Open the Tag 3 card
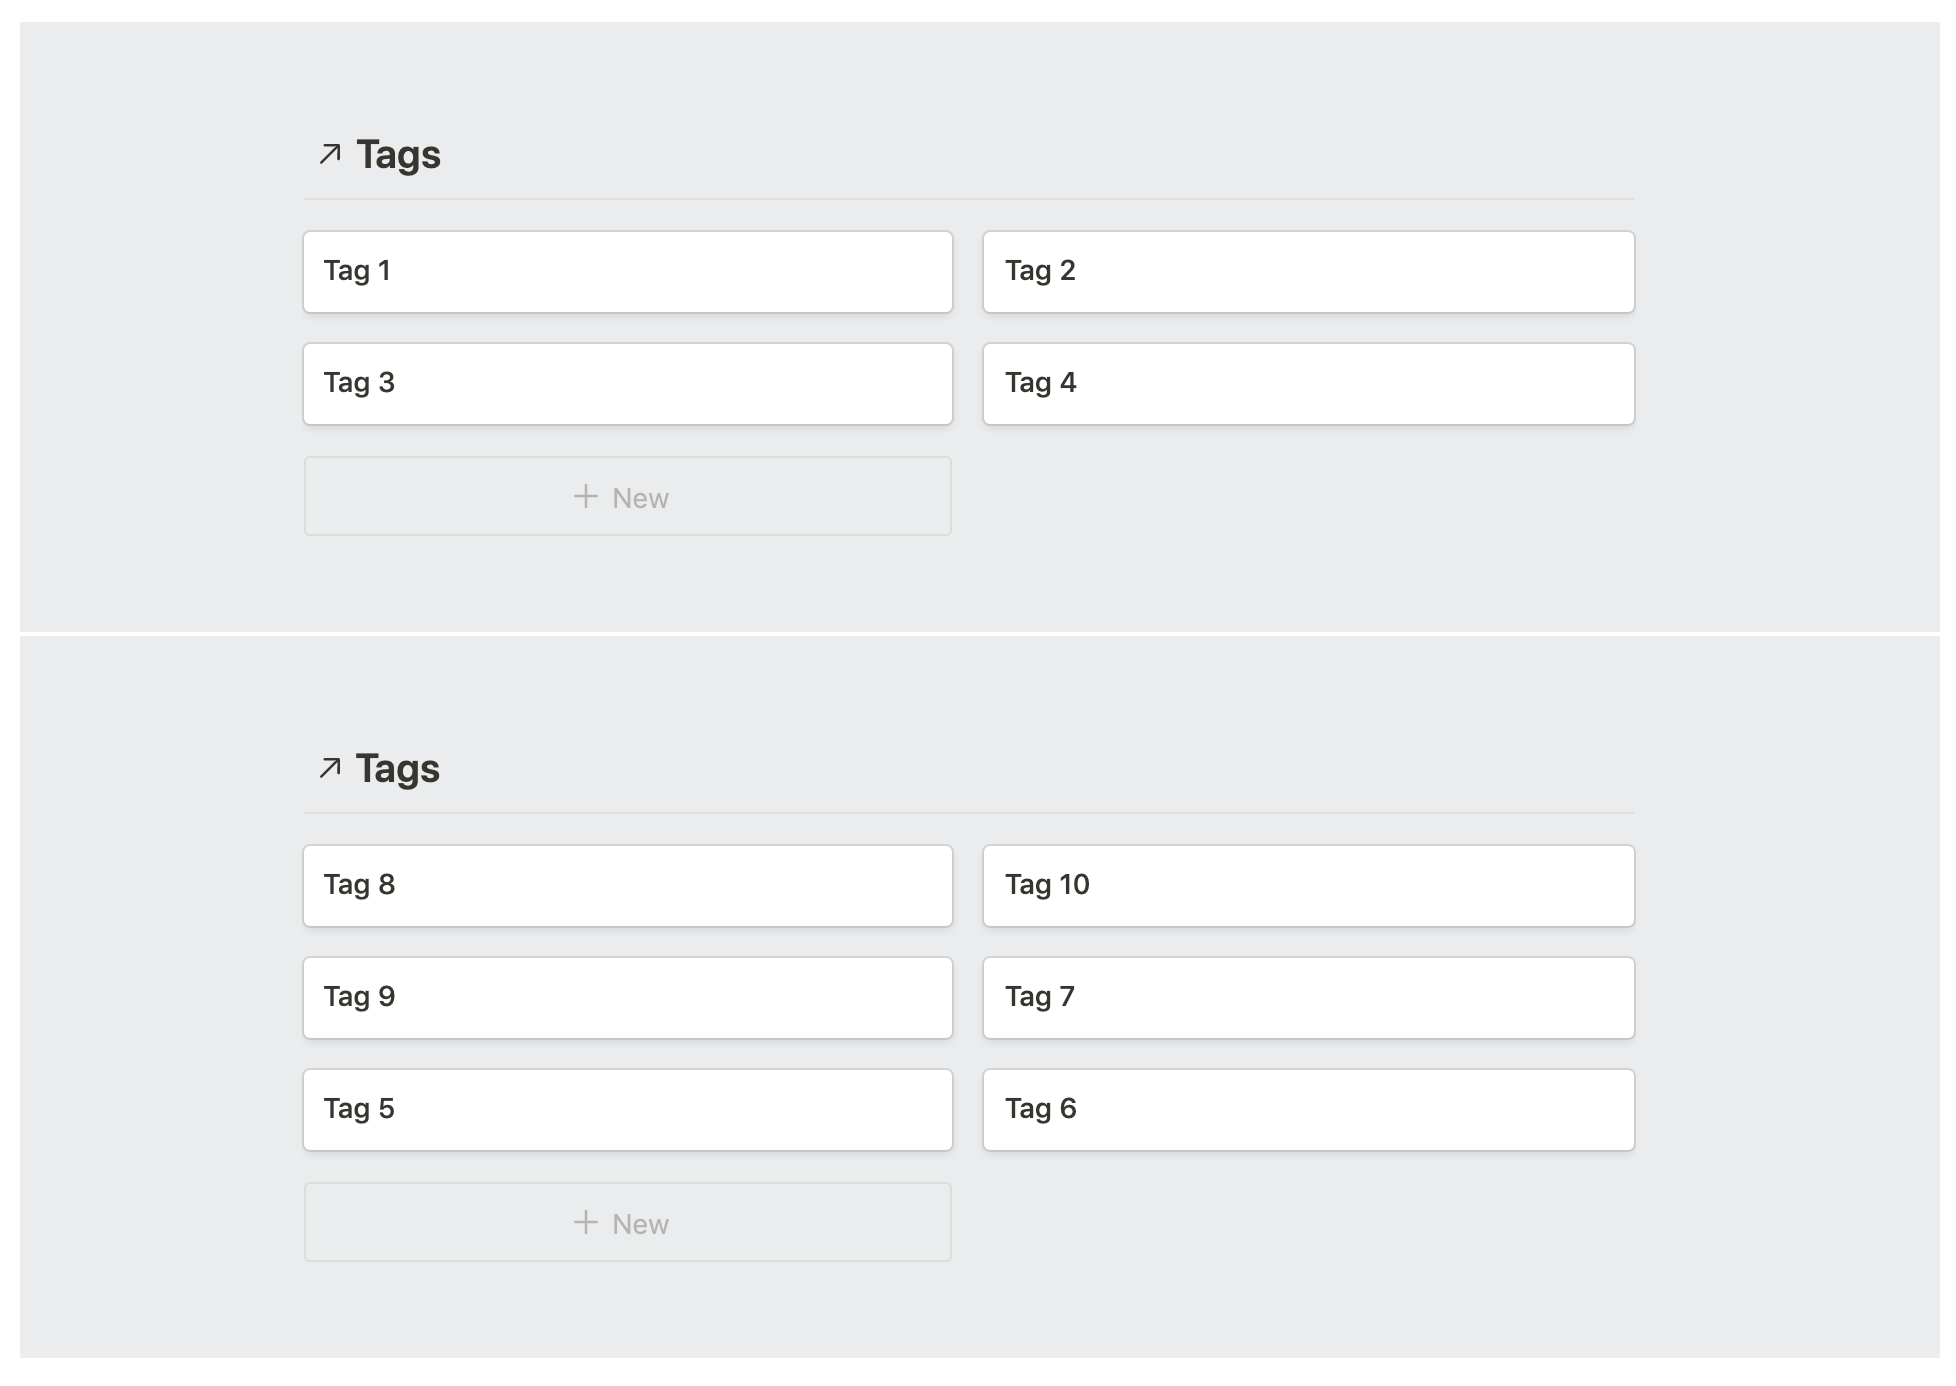1956x1386 pixels. point(627,384)
